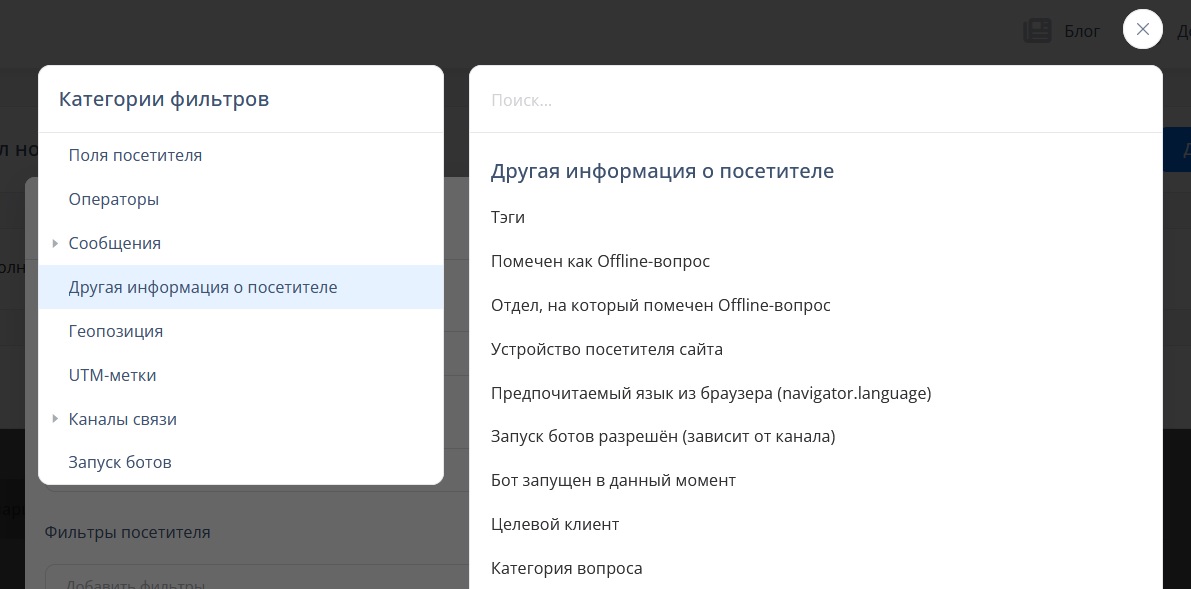
Task: Expand the Сообщения category arrow
Action: coord(55,243)
